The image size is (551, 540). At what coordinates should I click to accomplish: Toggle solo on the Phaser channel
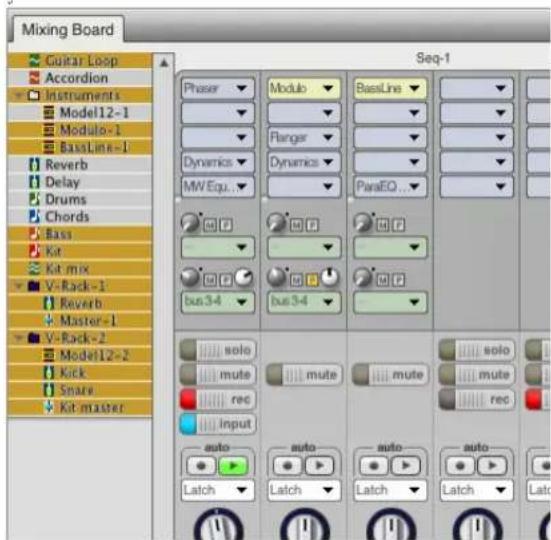[x=218, y=350]
